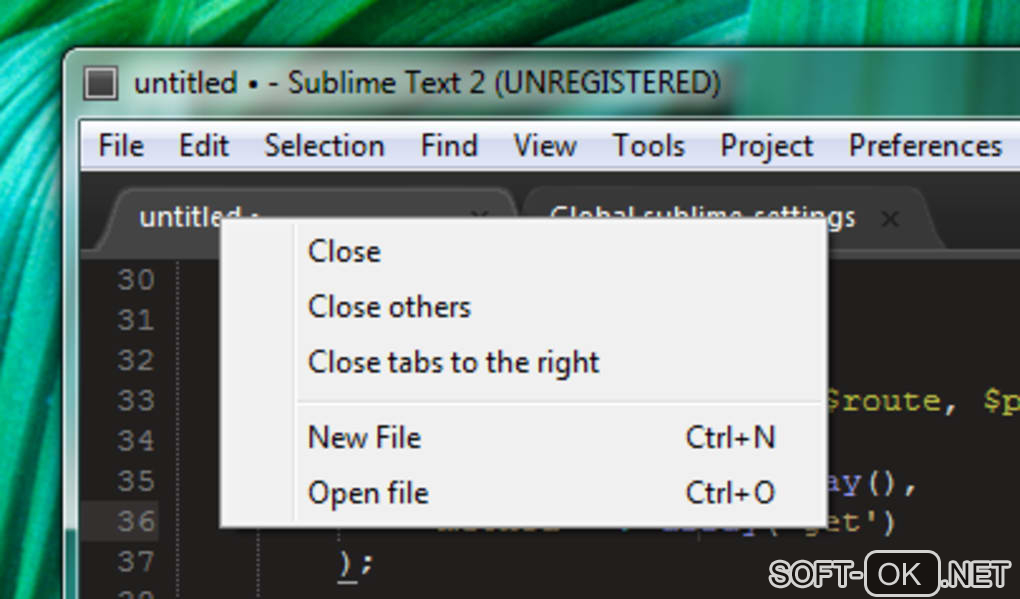Image resolution: width=1020 pixels, height=599 pixels.
Task: Open the View menu
Action: coord(545,146)
